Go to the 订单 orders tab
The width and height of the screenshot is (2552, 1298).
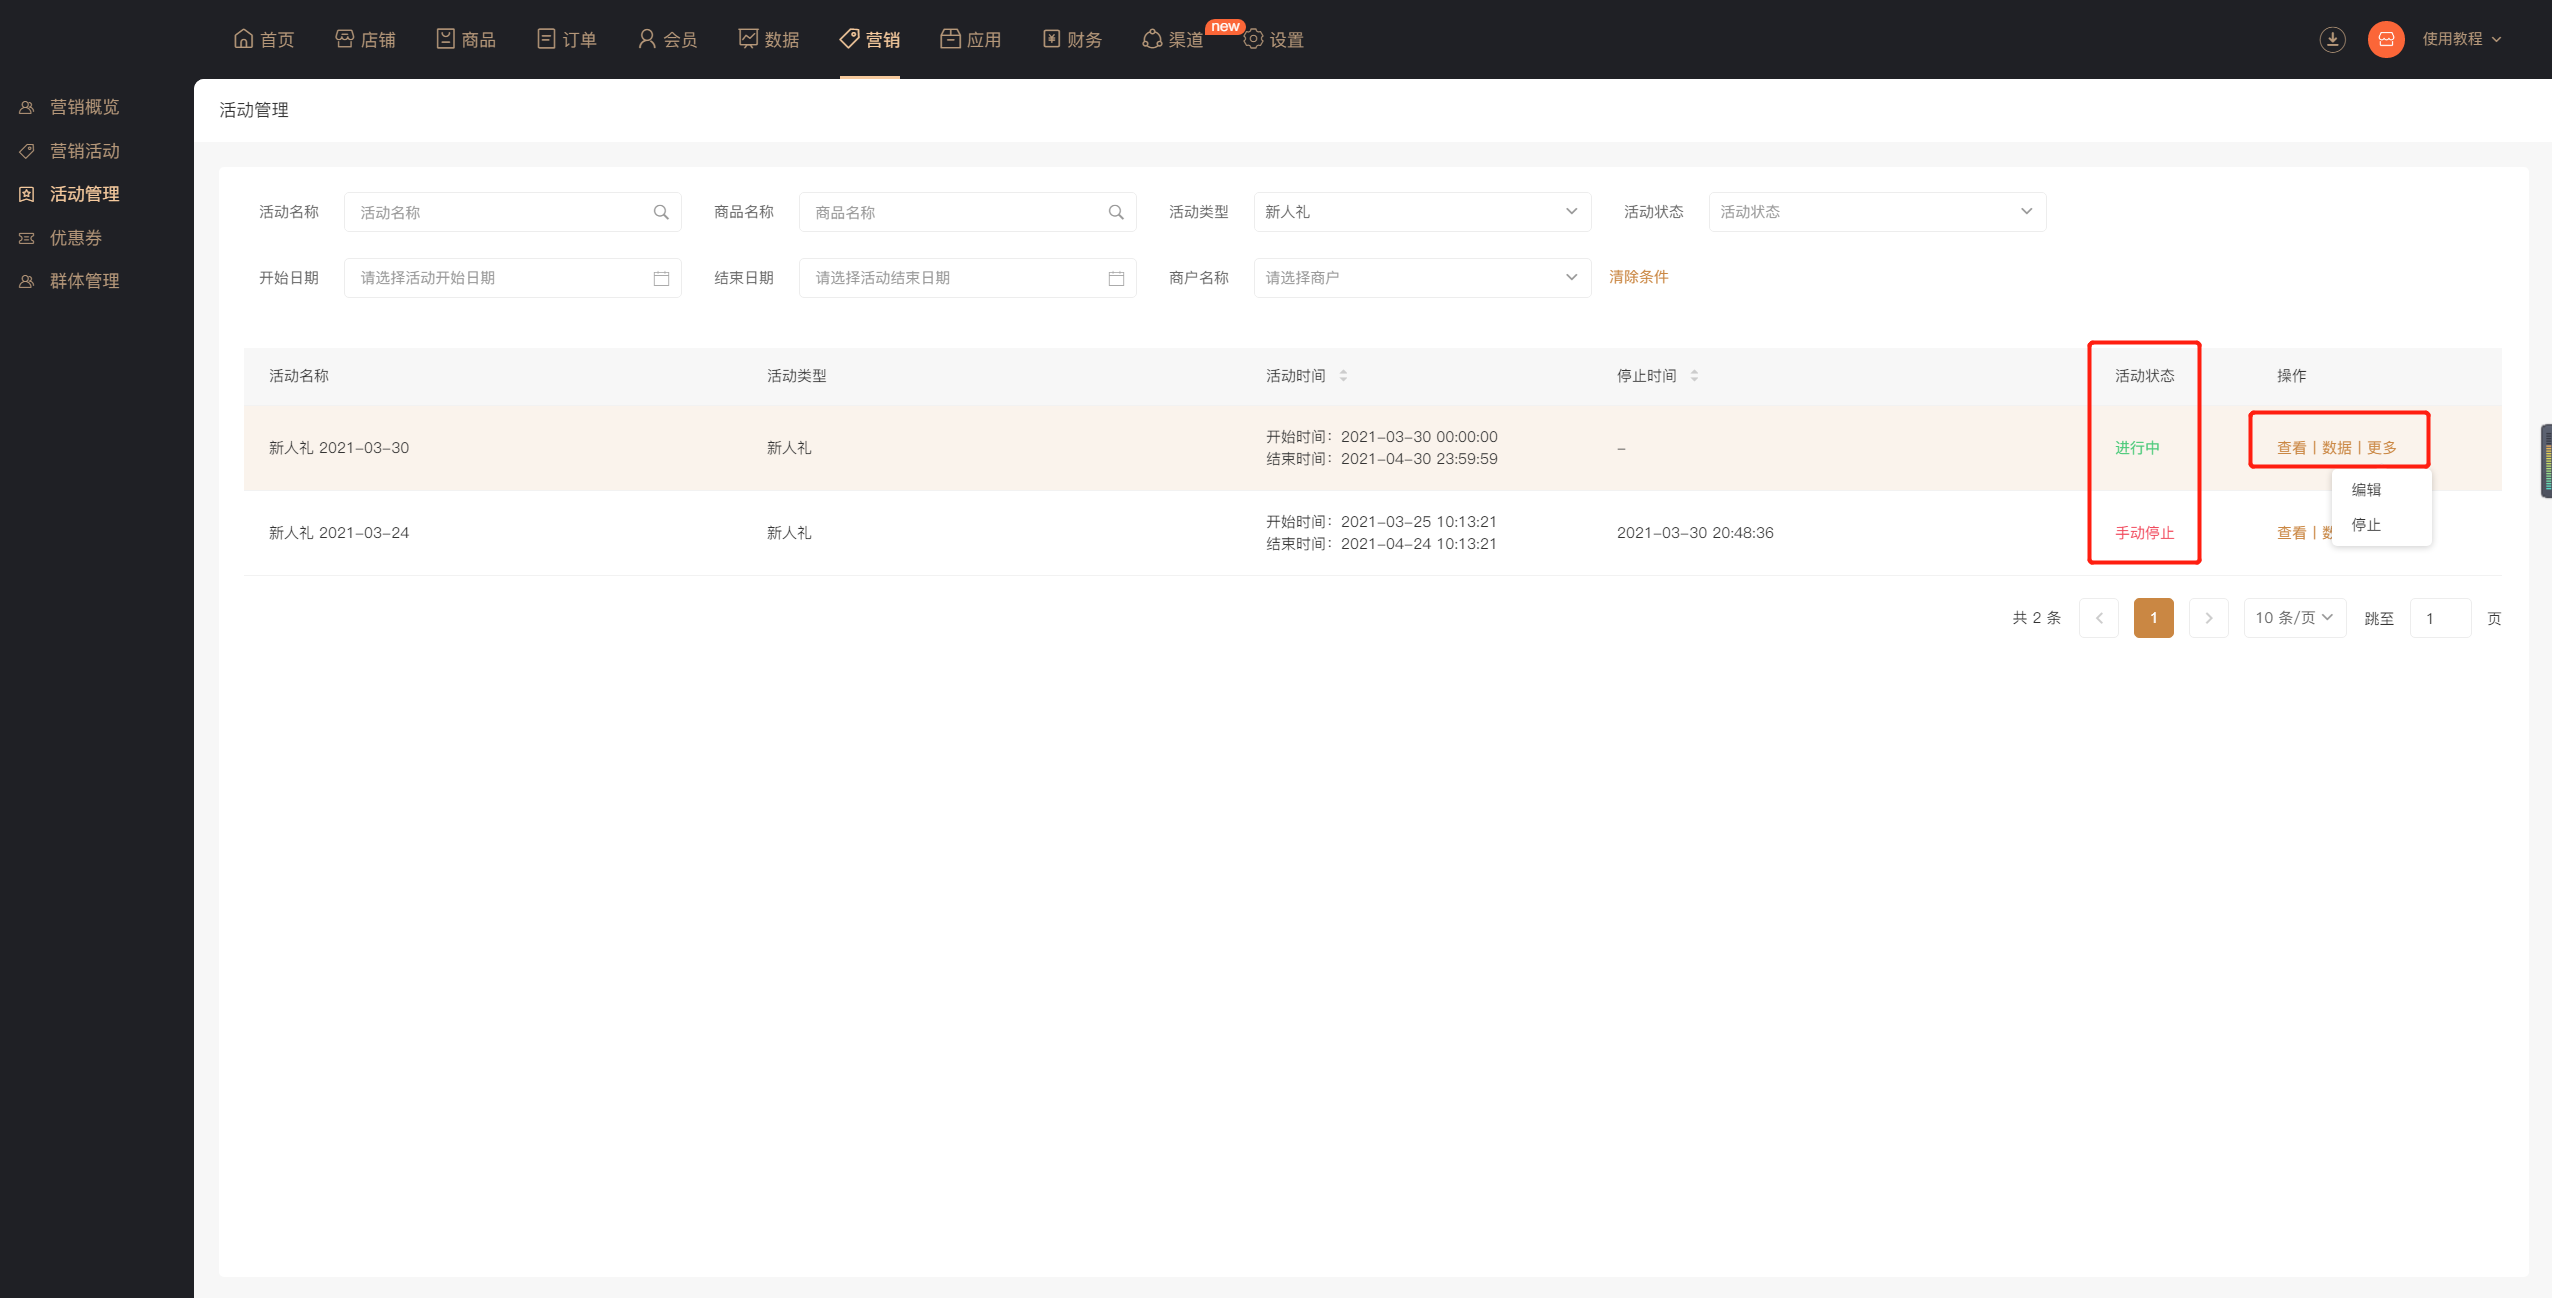(x=567, y=39)
